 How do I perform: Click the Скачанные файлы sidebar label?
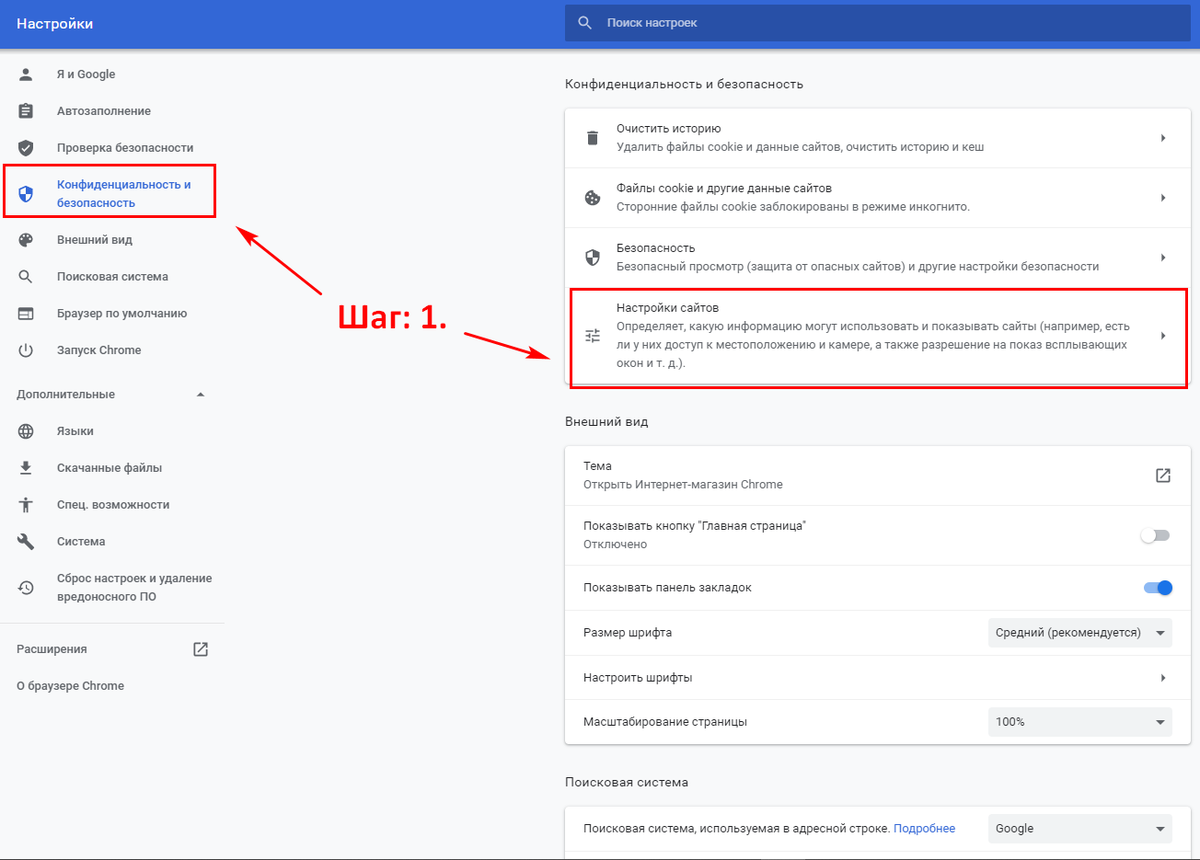click(110, 468)
